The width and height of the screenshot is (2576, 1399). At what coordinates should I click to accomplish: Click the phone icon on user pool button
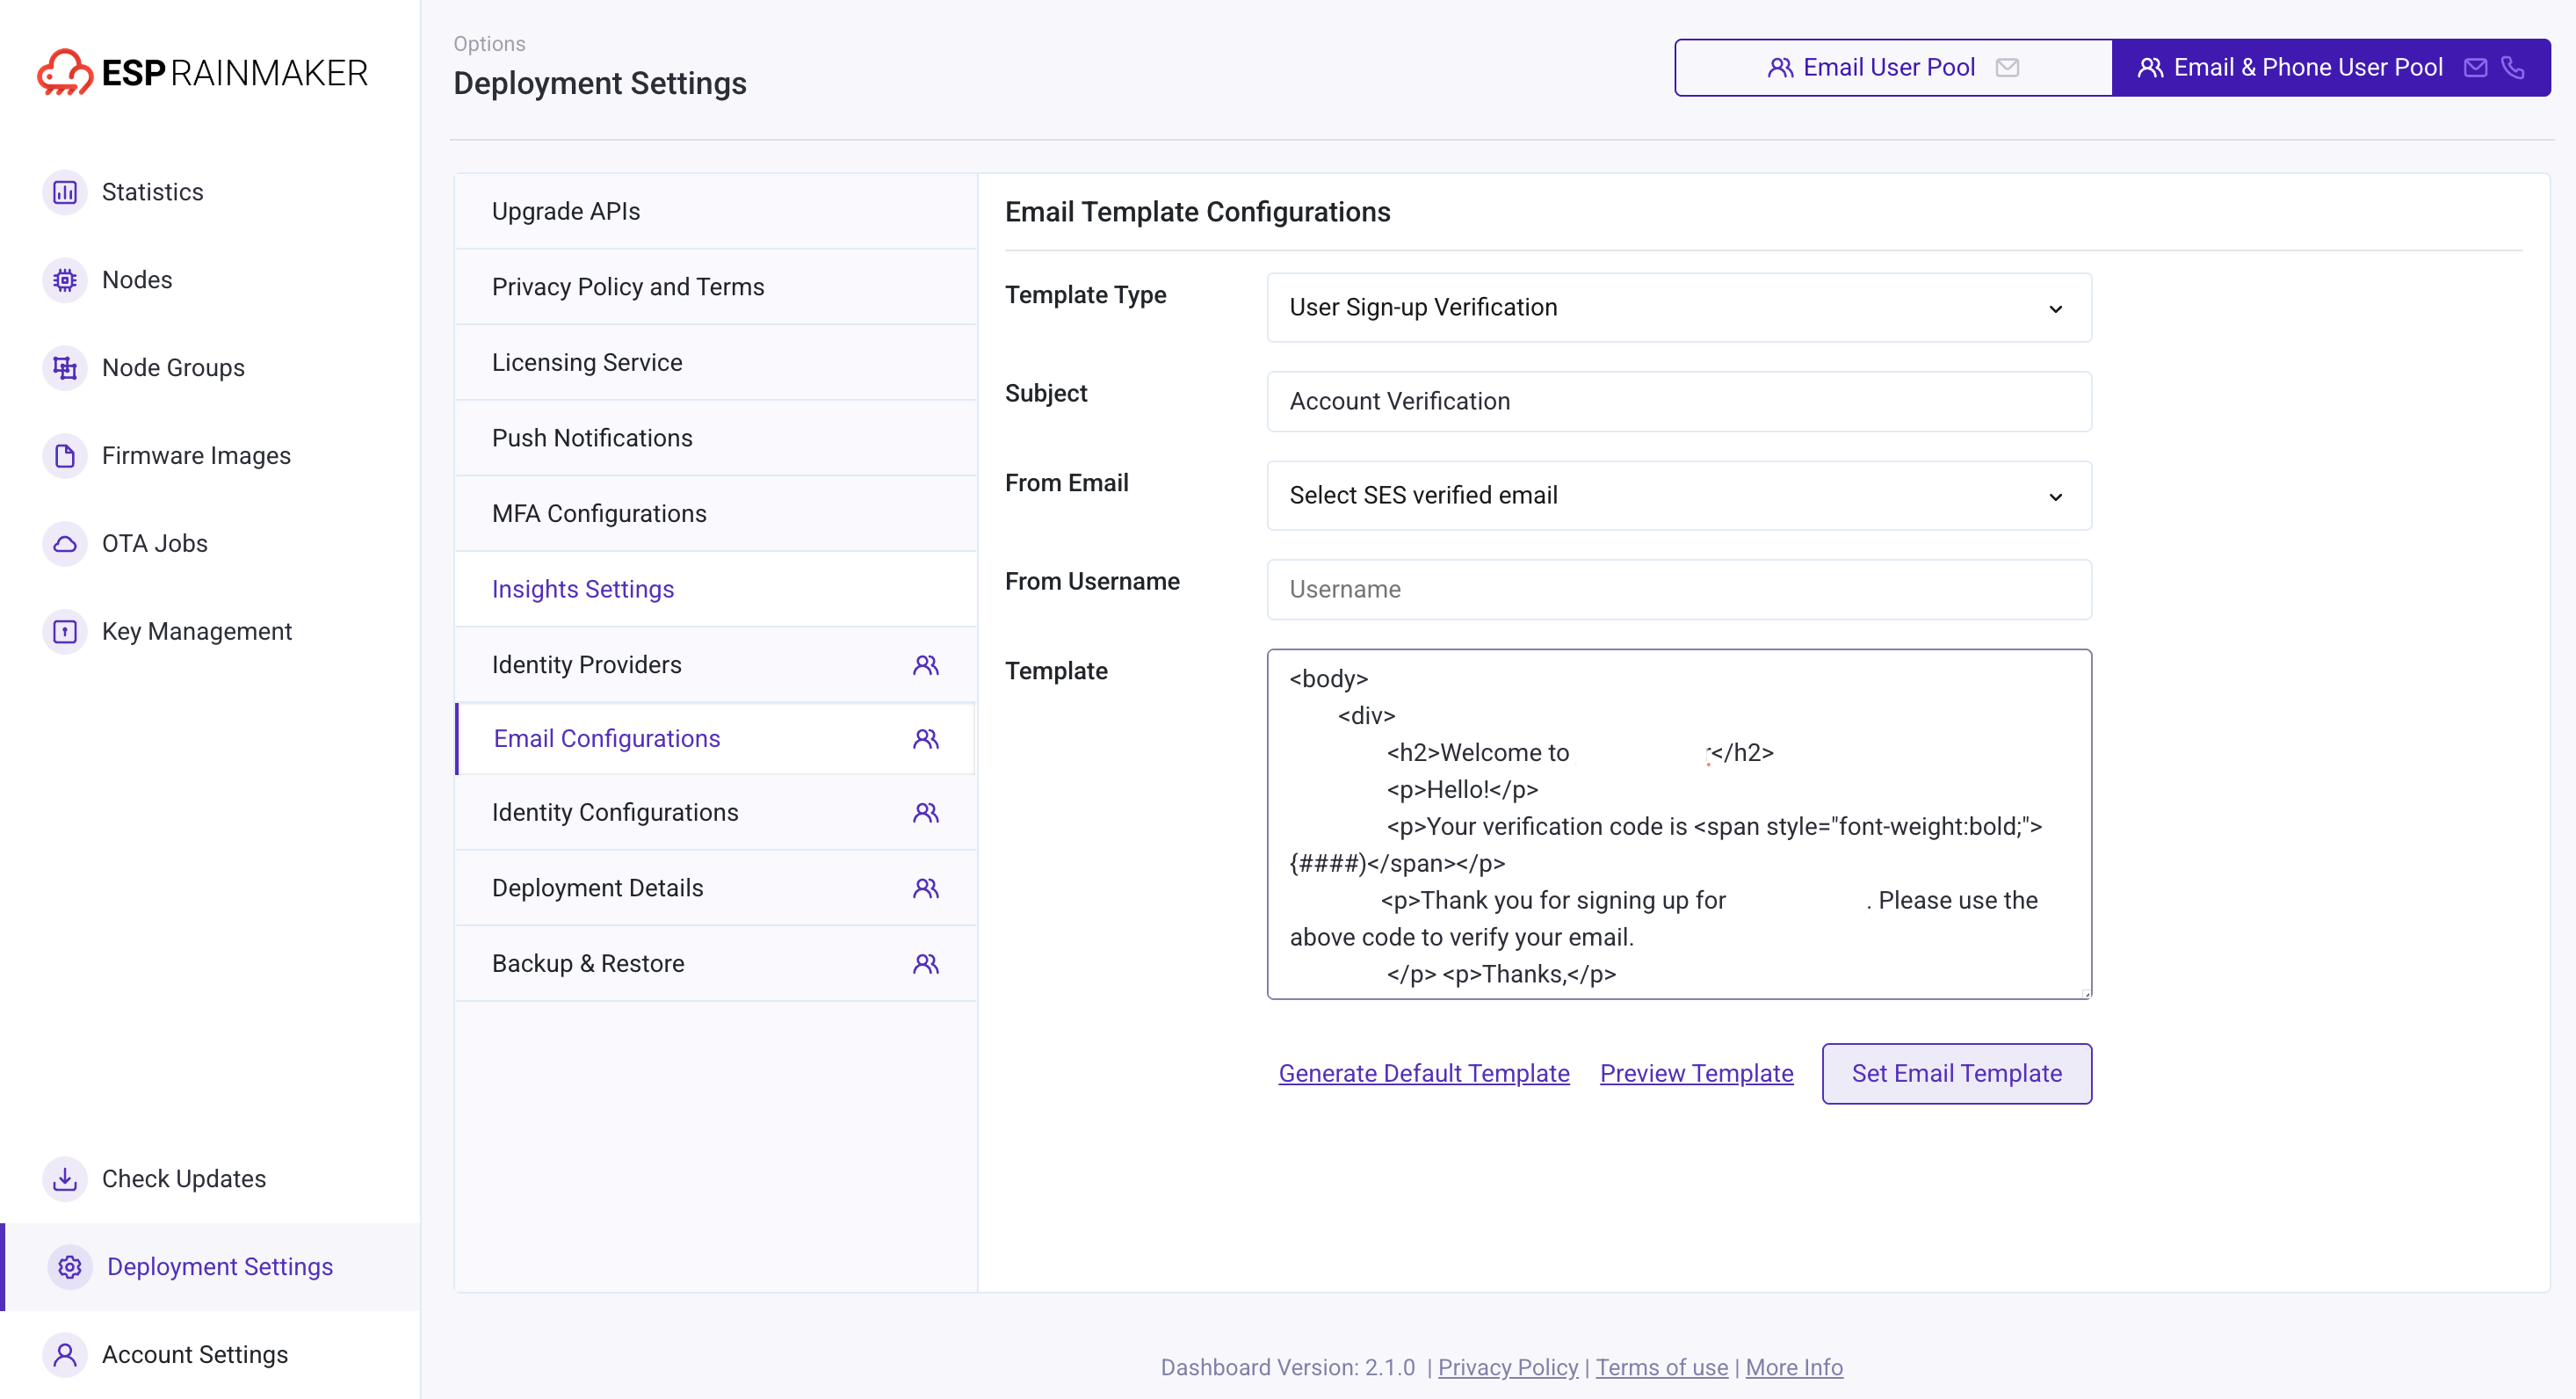pos(2513,68)
